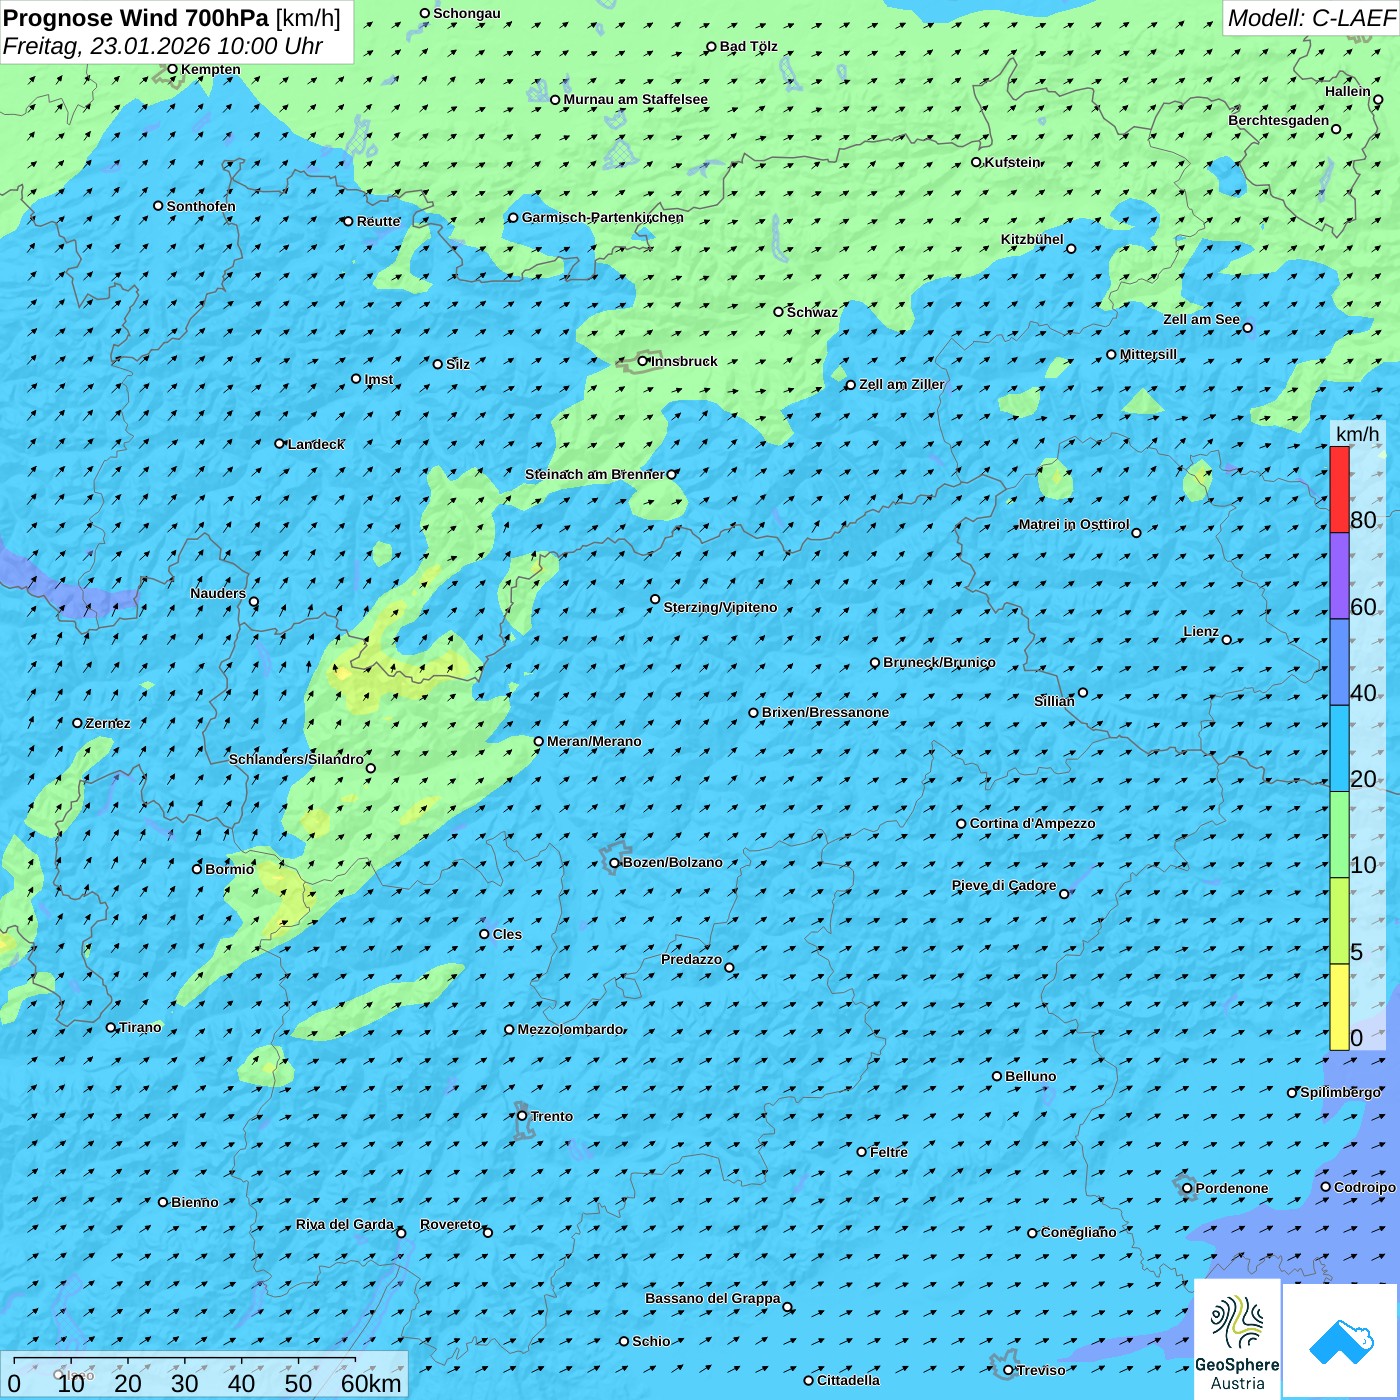
Task: Click the 'Cittadella' label
Action: point(848,1380)
